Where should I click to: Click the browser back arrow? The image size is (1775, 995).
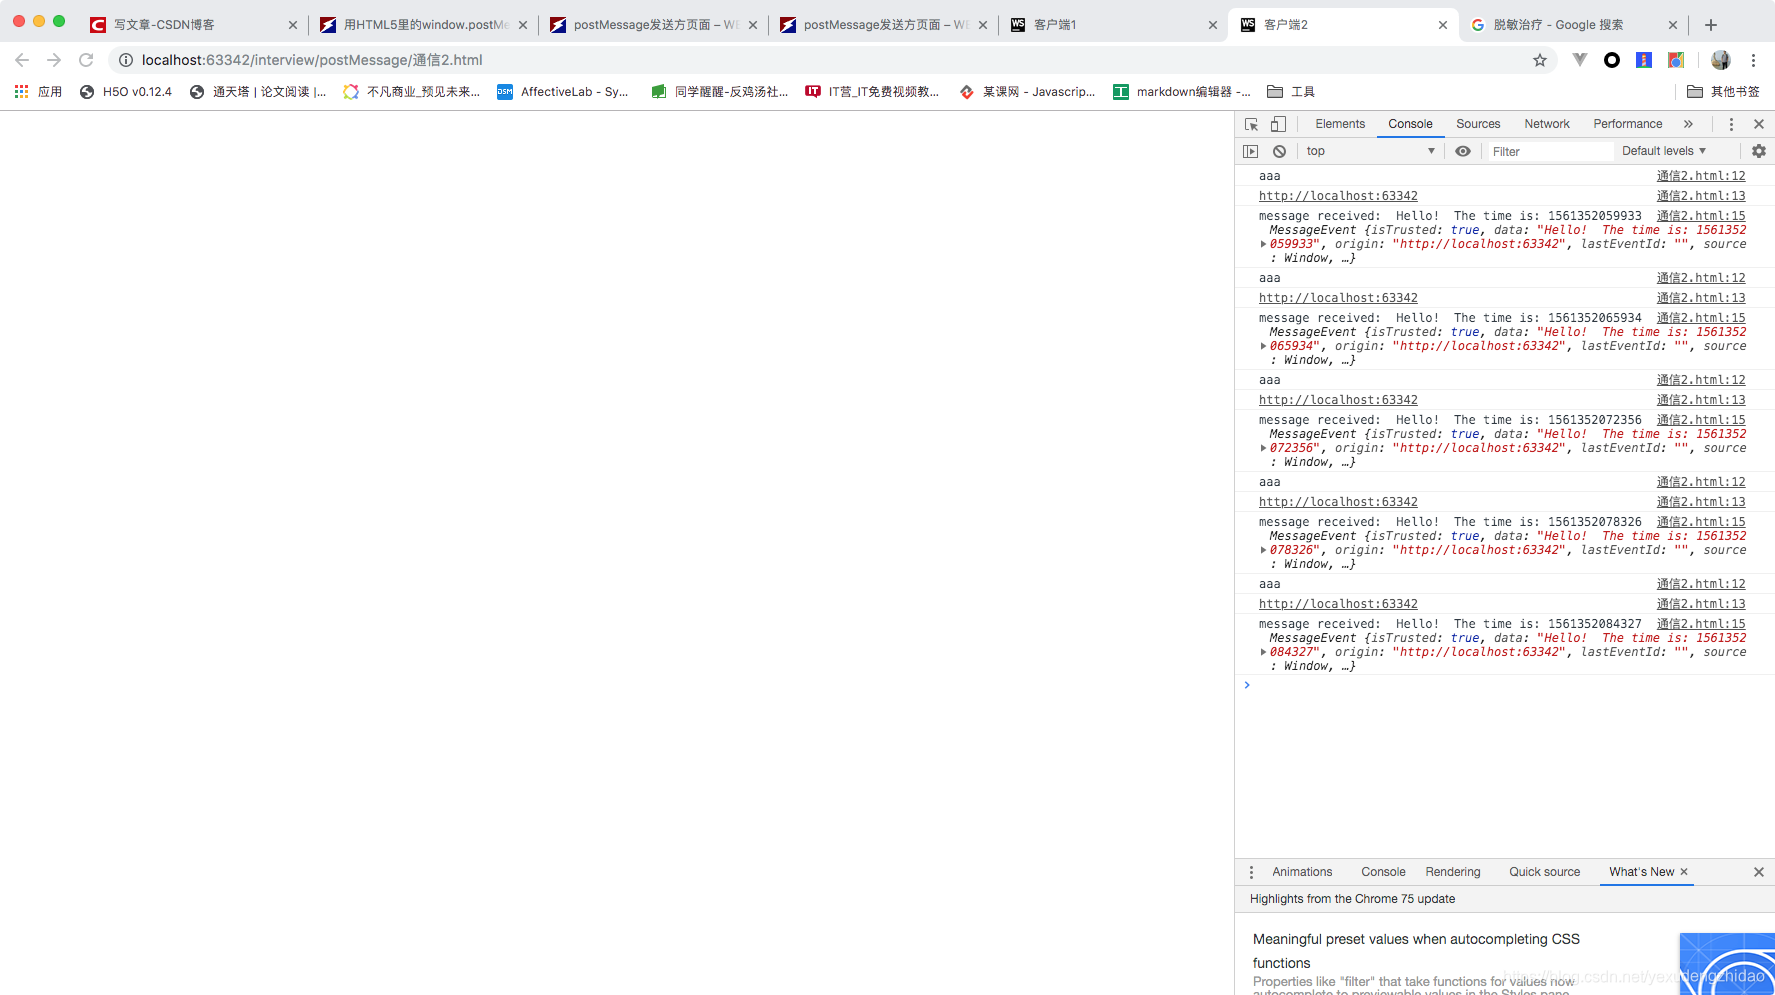[x=22, y=60]
